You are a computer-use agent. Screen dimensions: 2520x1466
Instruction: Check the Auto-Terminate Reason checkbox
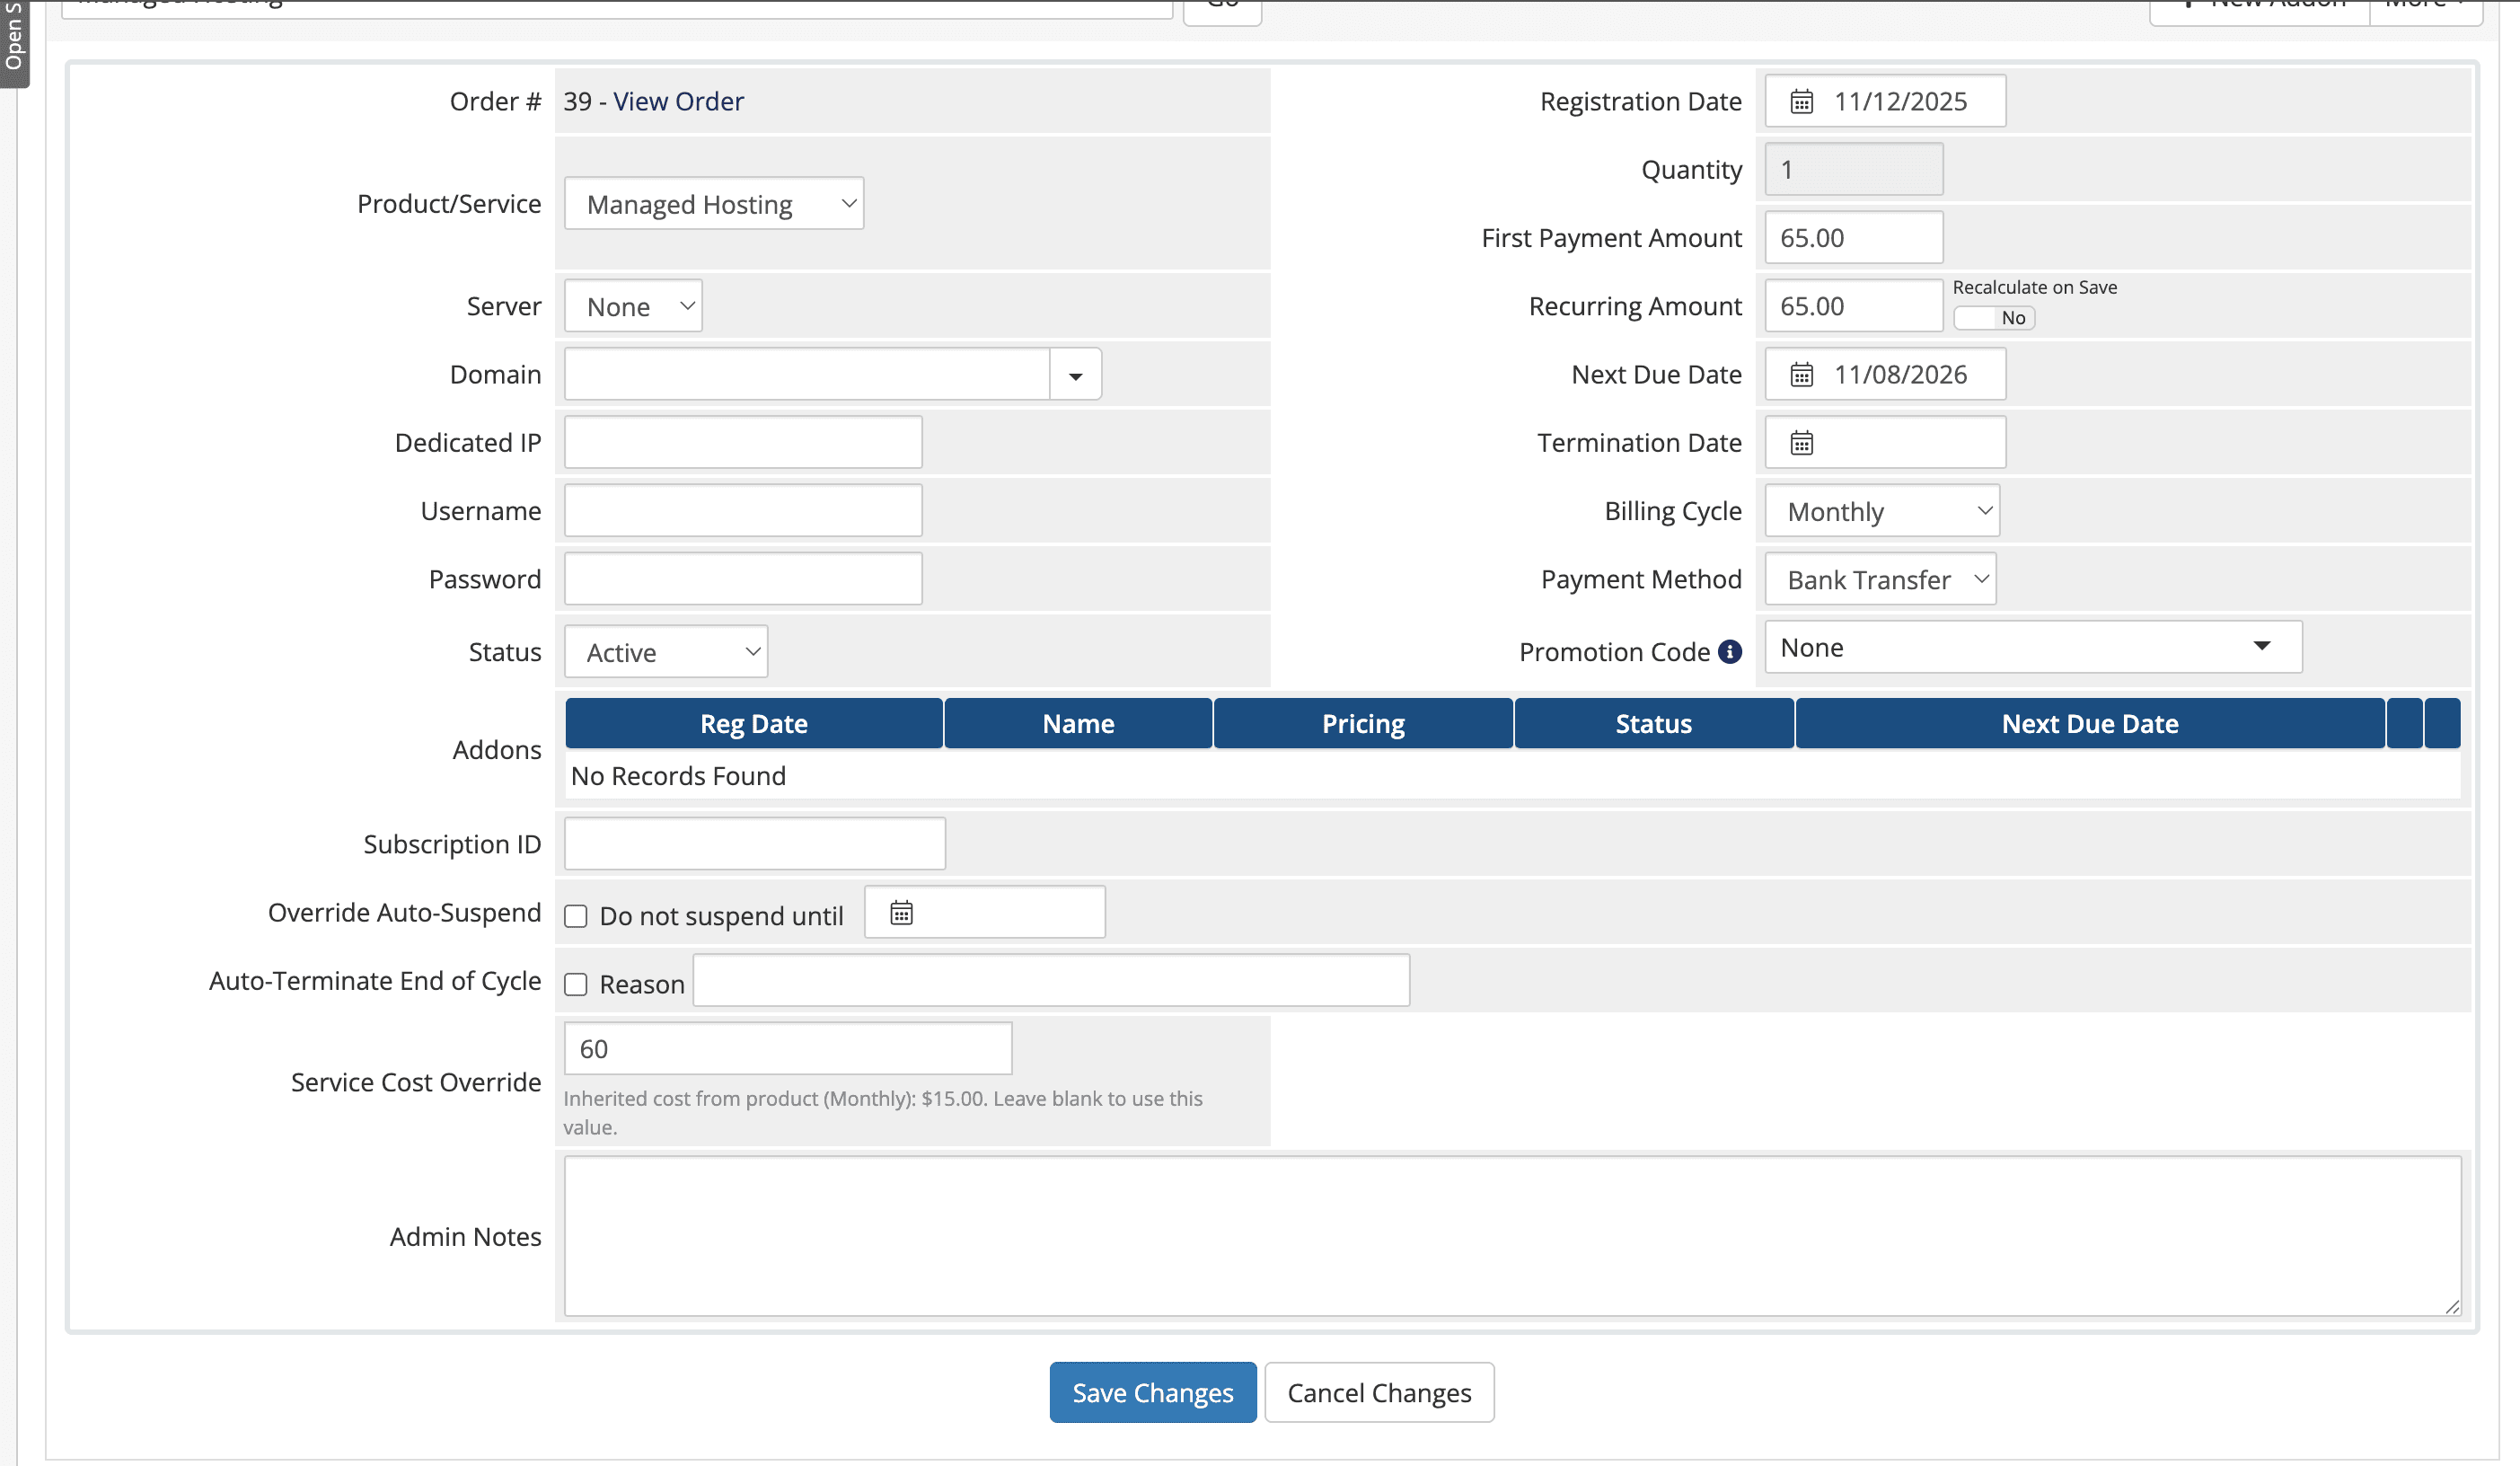(576, 984)
